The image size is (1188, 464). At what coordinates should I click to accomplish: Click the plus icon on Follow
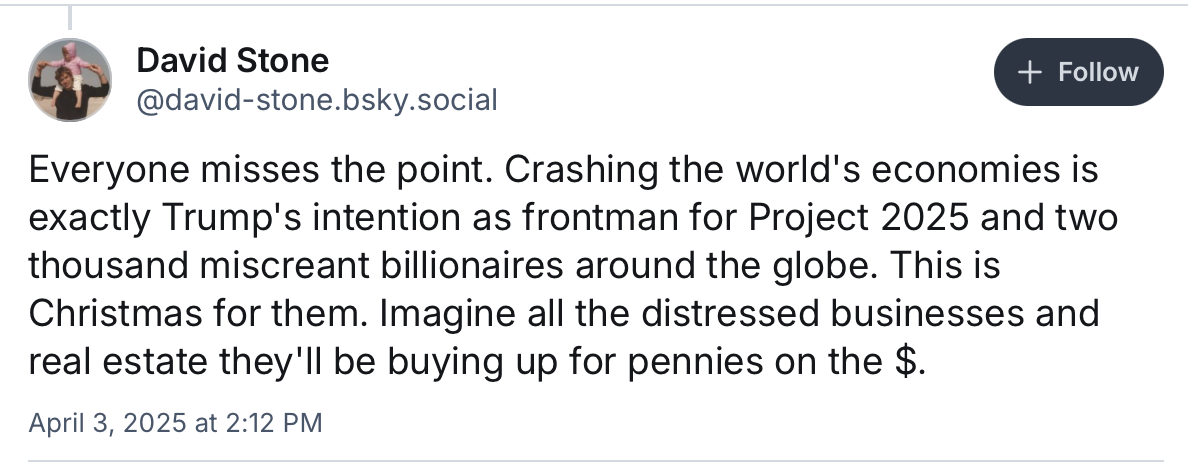pos(1028,73)
